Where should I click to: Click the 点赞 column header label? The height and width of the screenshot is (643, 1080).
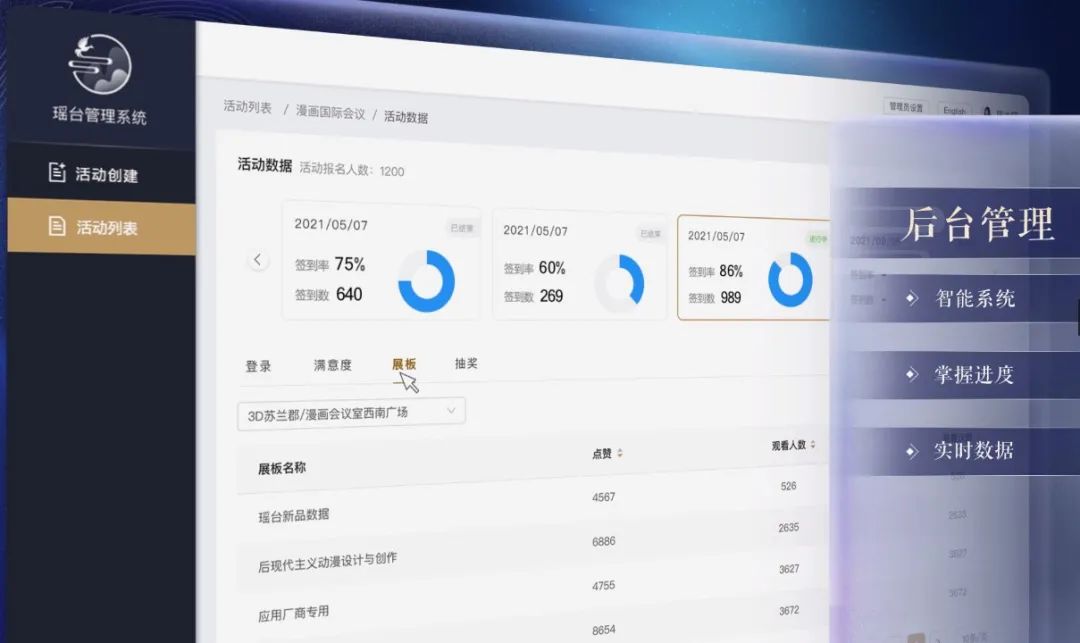coord(602,454)
